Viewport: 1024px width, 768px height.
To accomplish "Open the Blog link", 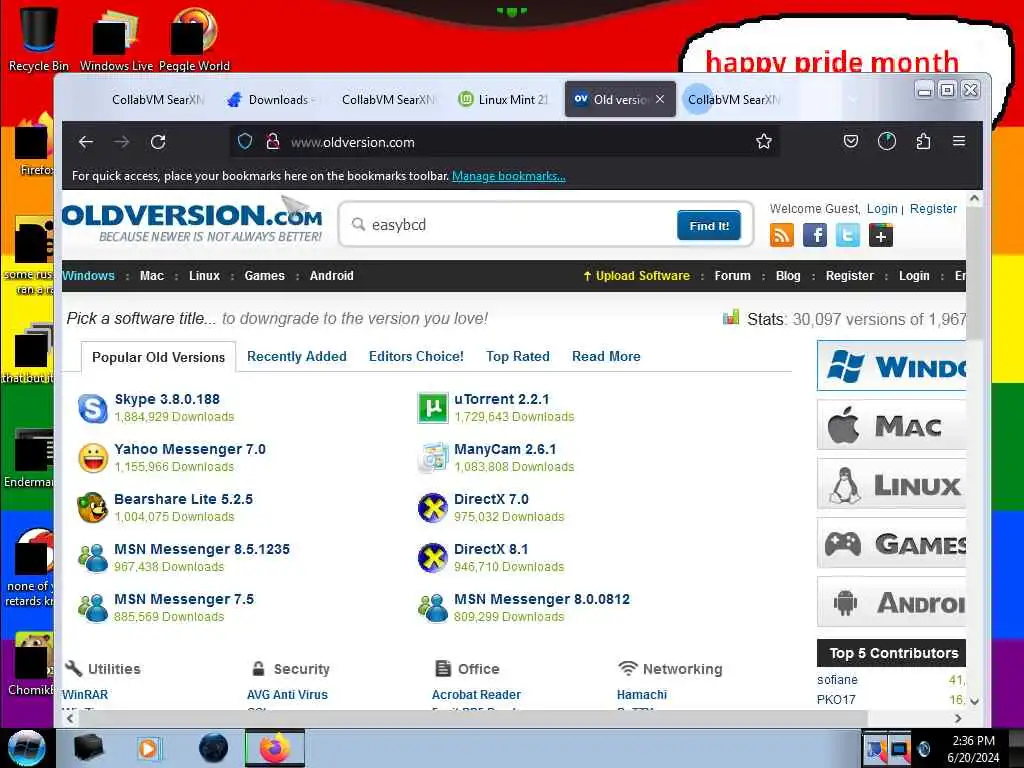I will click(x=788, y=276).
